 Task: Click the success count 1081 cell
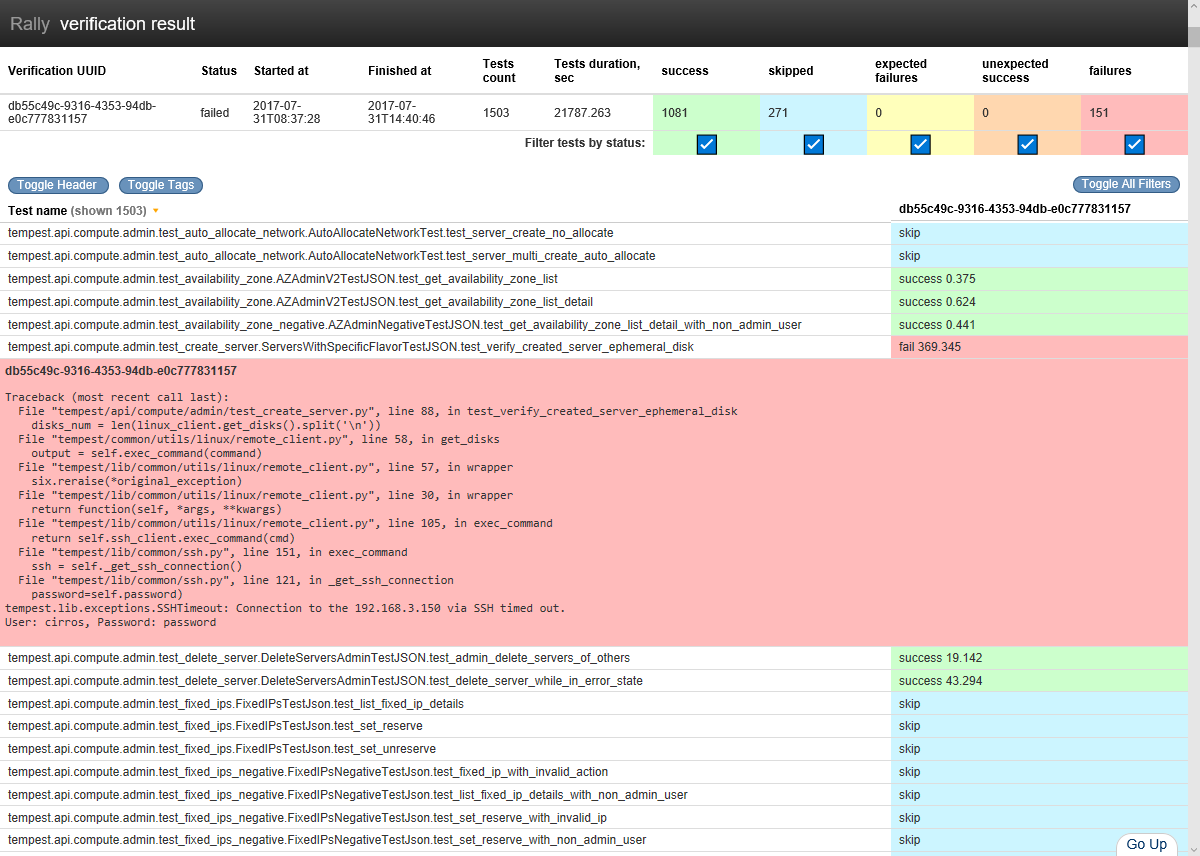[706, 113]
